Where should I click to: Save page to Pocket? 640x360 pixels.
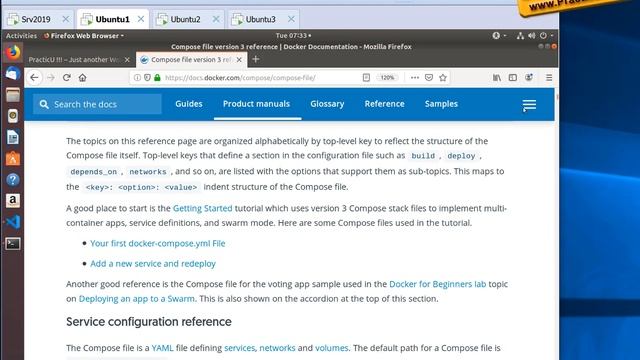click(429, 78)
